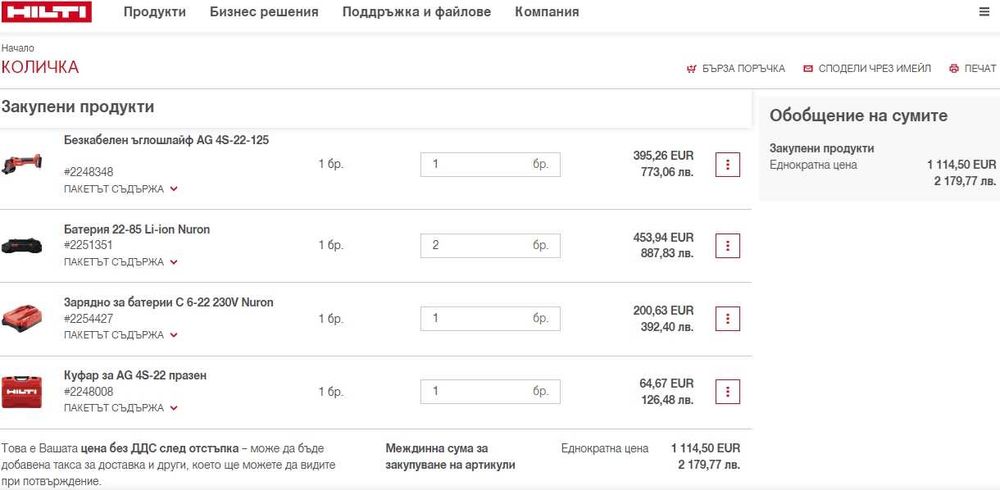Open options menu for Куфар AG 4S-22

(x=728, y=392)
